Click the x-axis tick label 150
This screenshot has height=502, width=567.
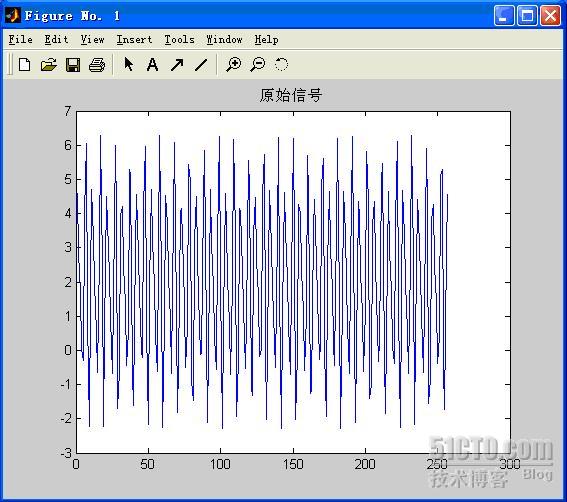pos(293,464)
